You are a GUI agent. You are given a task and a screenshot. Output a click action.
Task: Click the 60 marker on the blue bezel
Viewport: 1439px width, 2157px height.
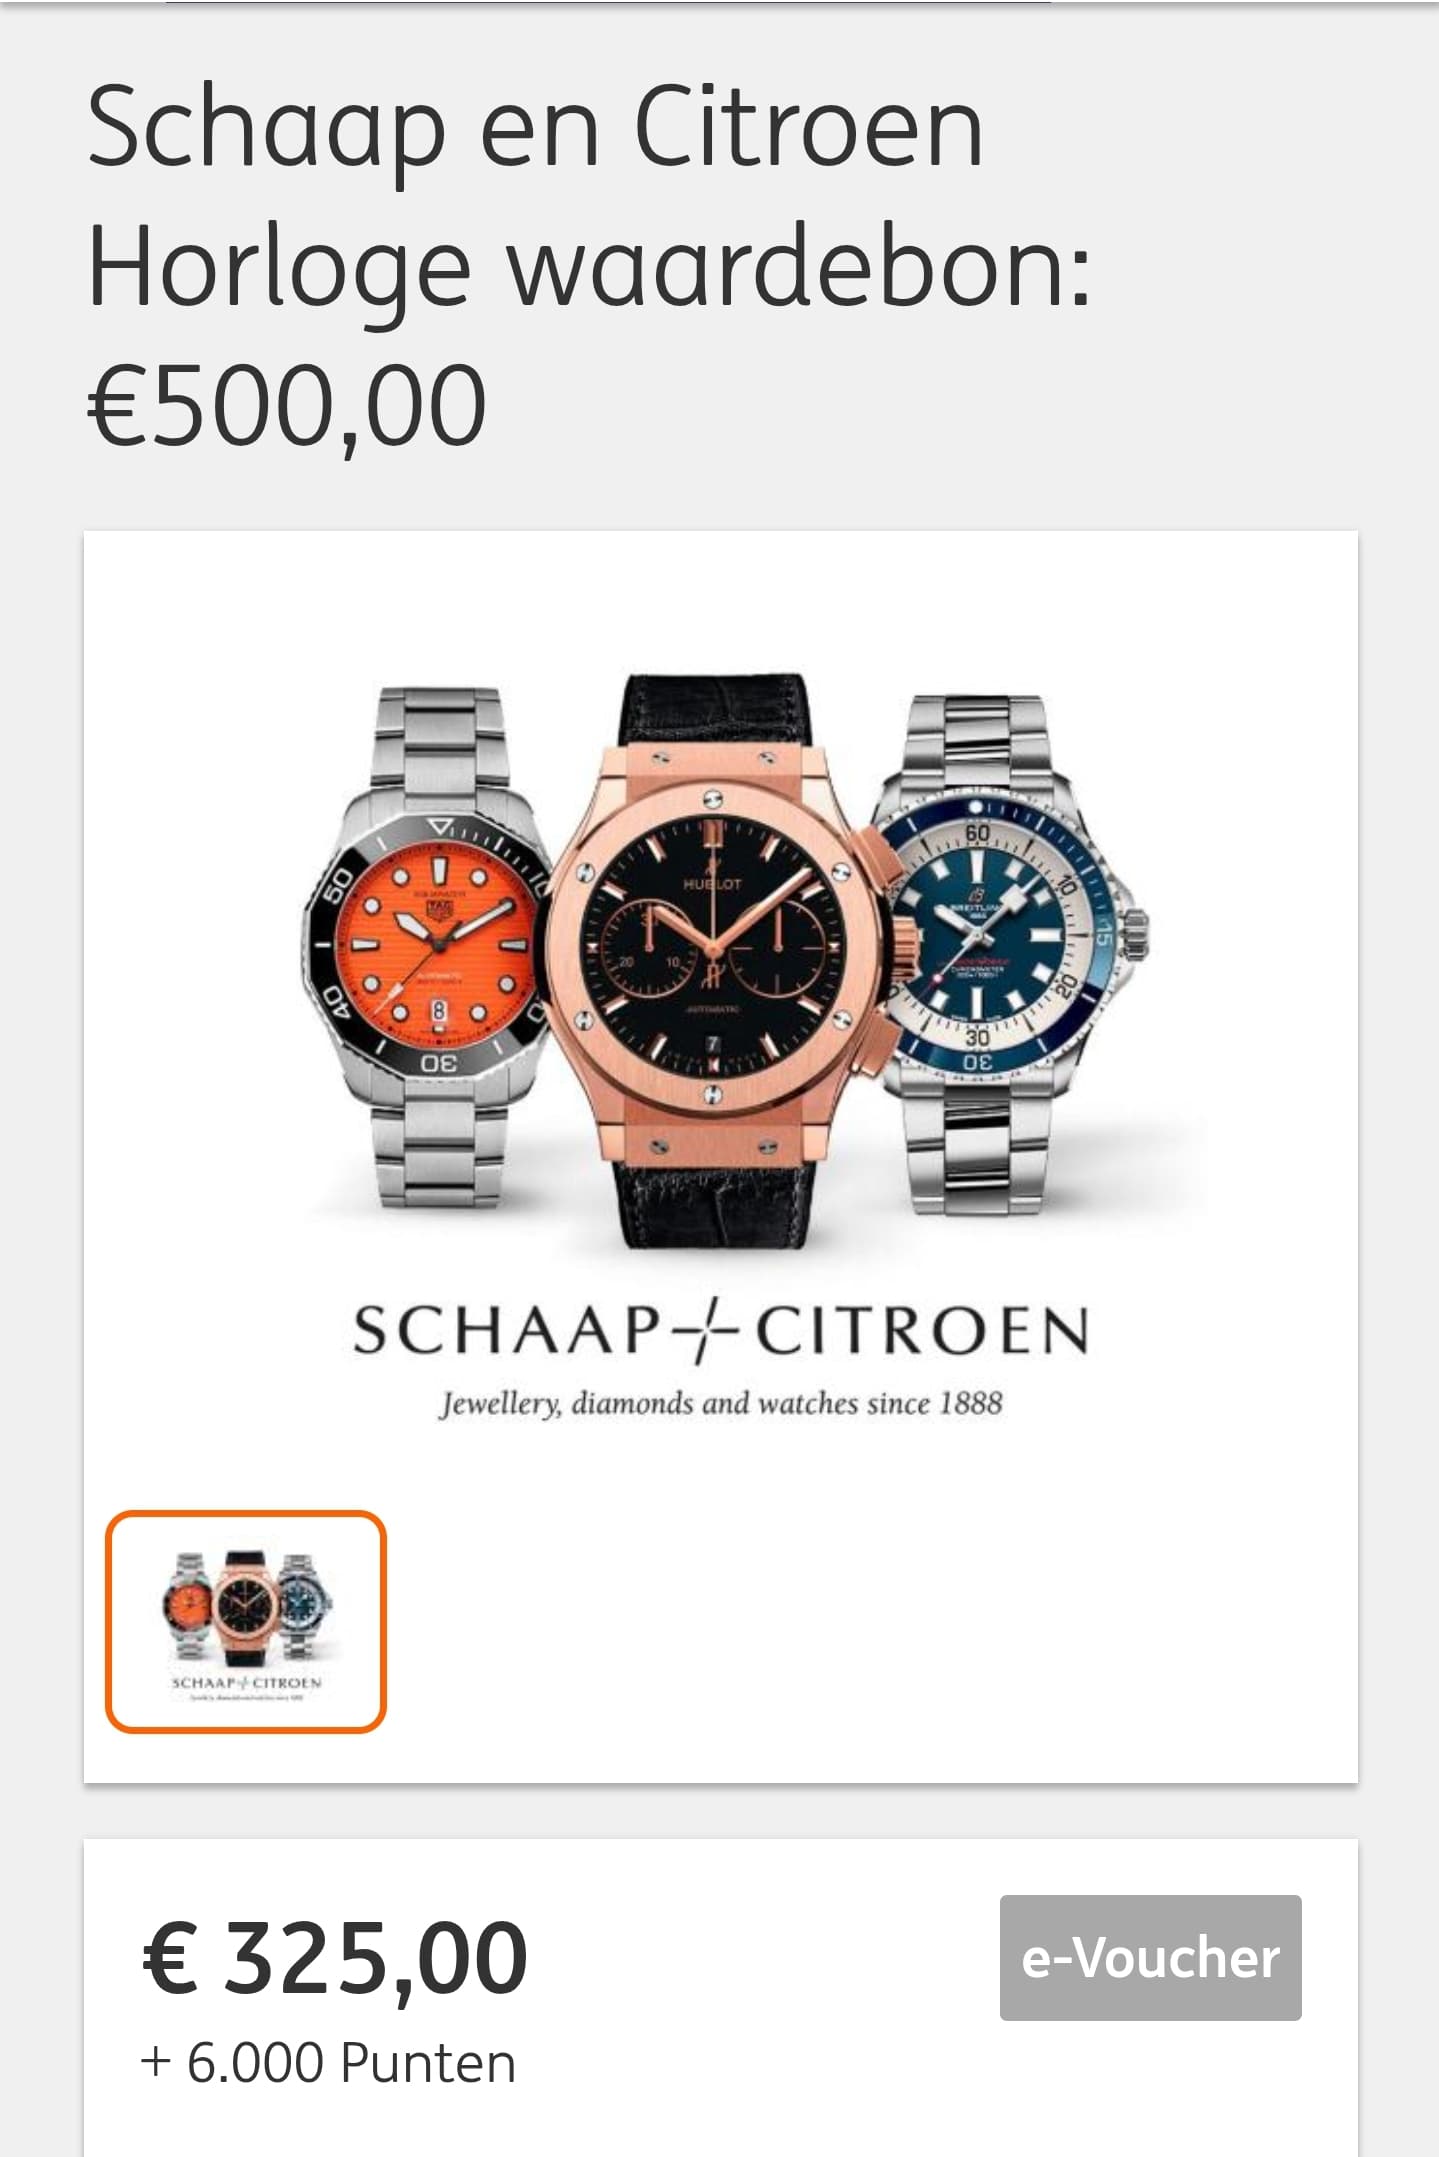(x=977, y=833)
